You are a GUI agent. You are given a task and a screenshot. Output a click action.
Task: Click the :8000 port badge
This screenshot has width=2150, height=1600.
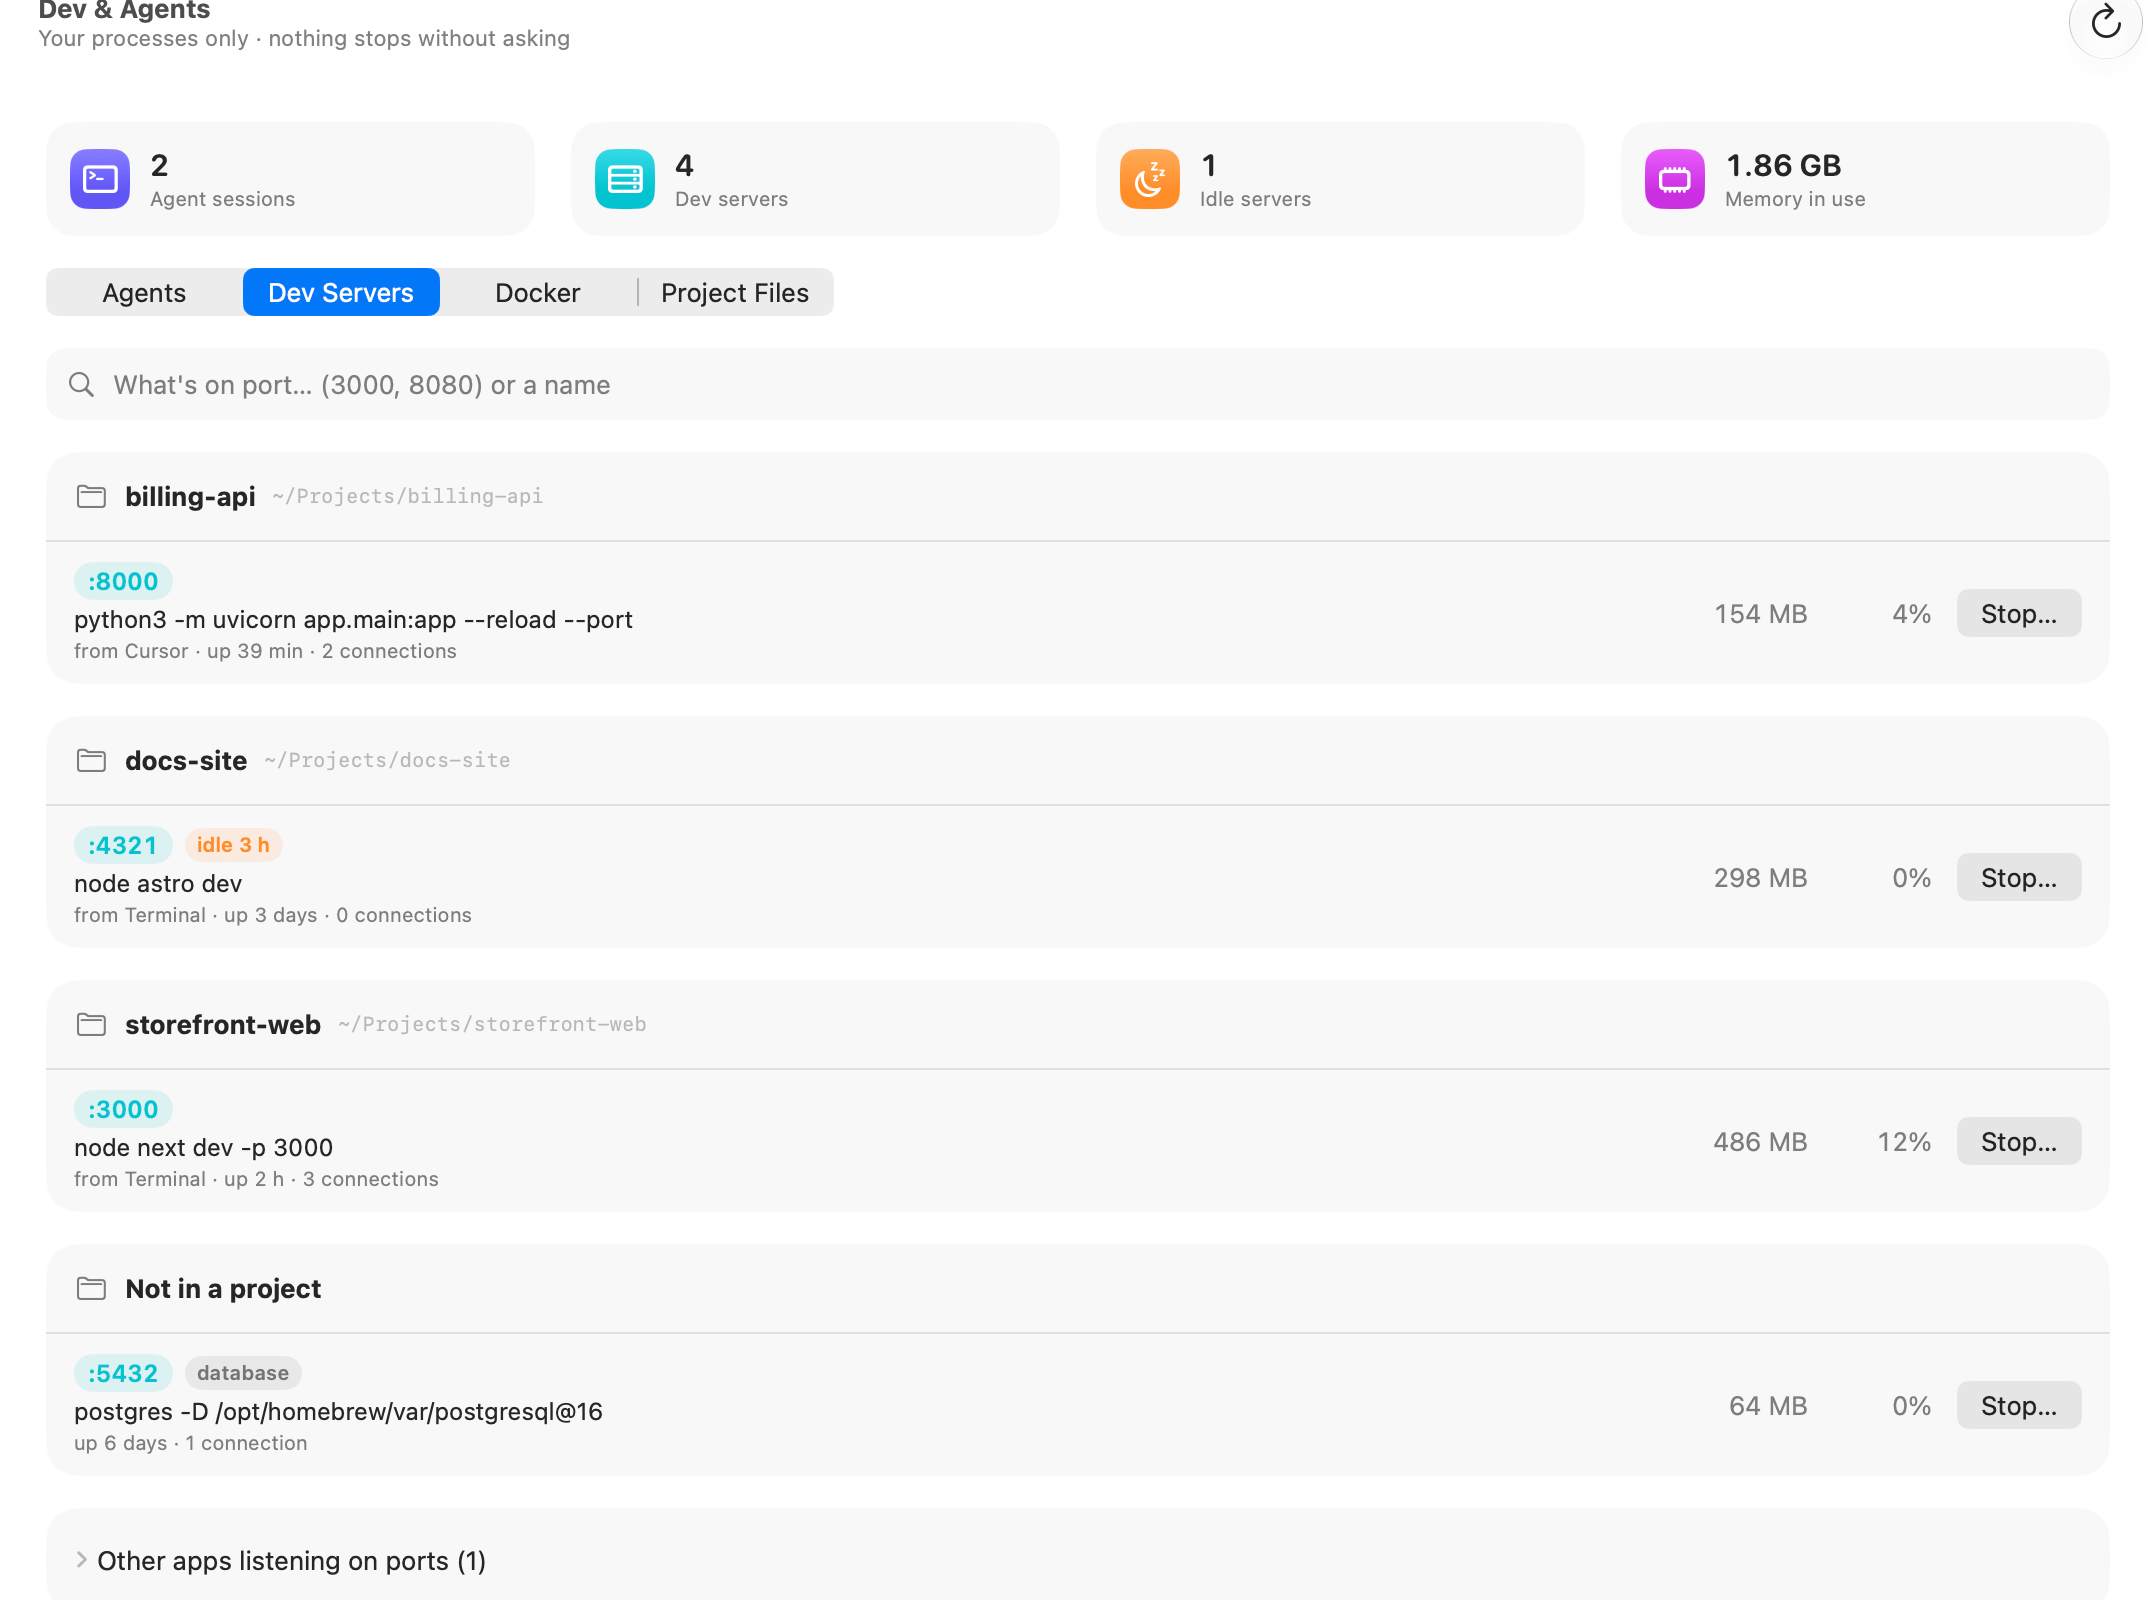tap(123, 581)
